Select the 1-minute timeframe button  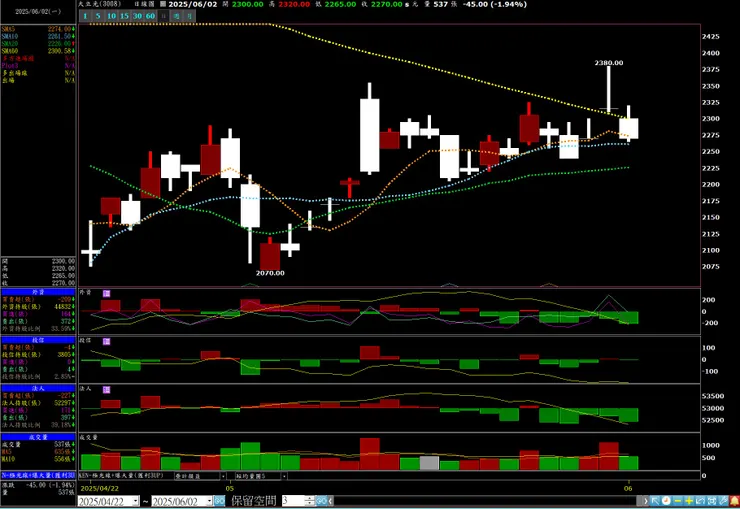coord(85,16)
